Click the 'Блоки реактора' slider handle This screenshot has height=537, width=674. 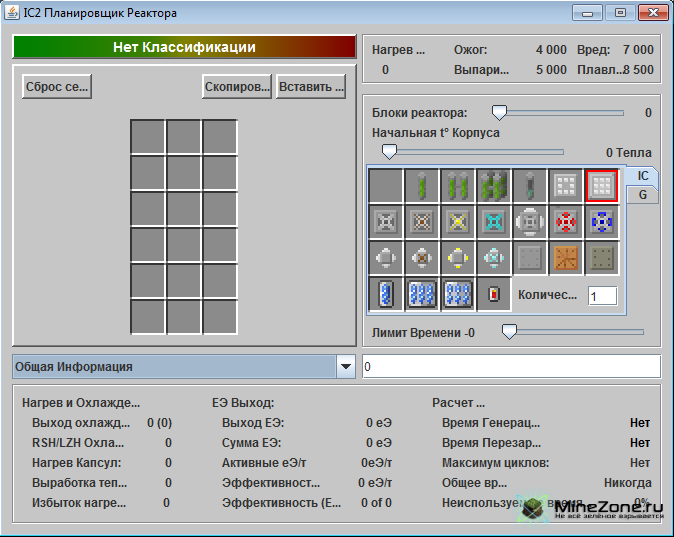499,113
